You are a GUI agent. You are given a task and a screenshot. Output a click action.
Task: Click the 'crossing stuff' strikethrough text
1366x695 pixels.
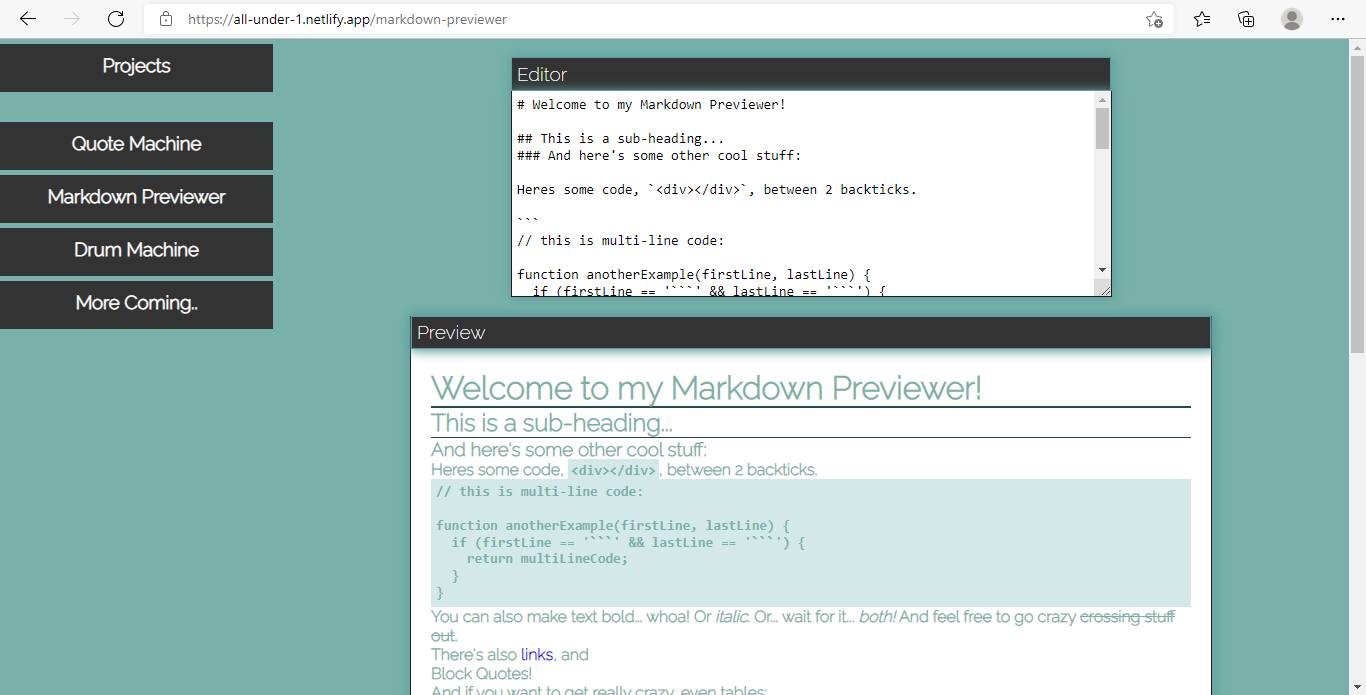[1127, 617]
